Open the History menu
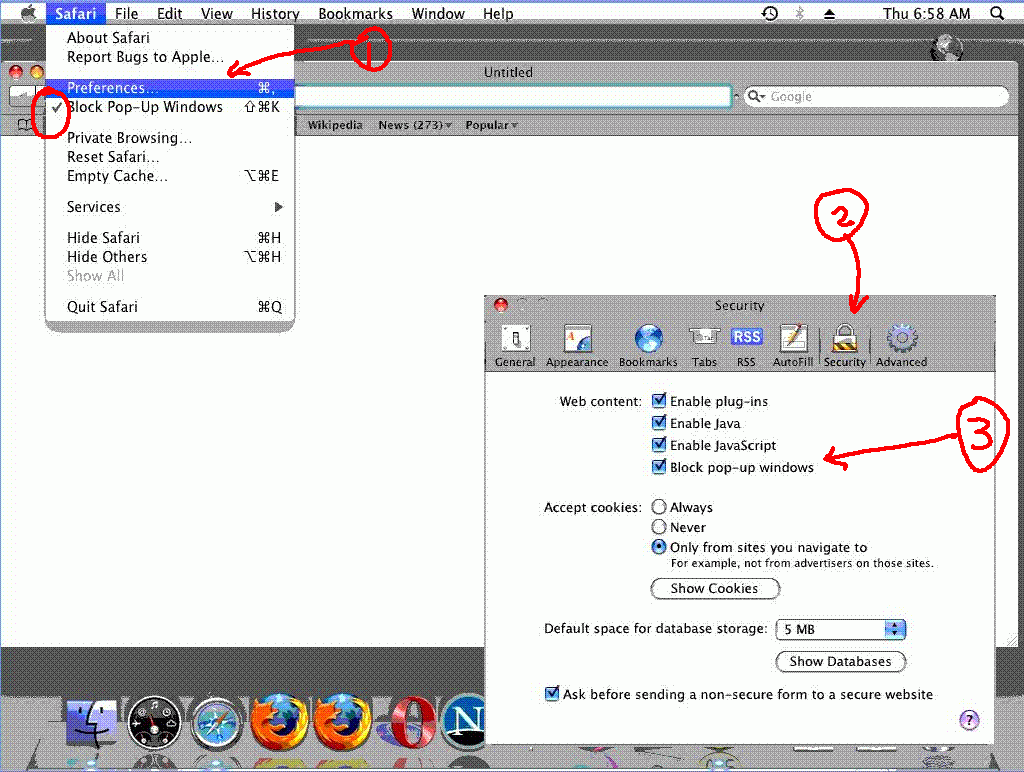 (x=275, y=13)
